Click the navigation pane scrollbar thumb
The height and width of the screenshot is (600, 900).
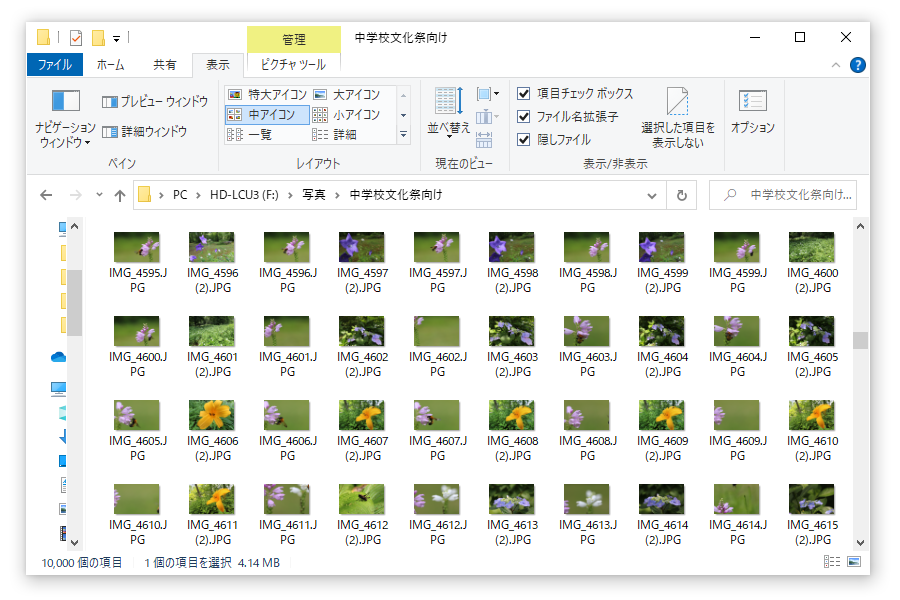tap(75, 302)
